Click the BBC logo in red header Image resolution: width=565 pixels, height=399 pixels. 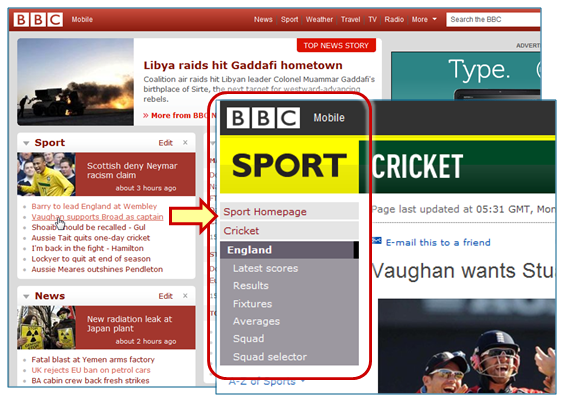click(x=38, y=19)
